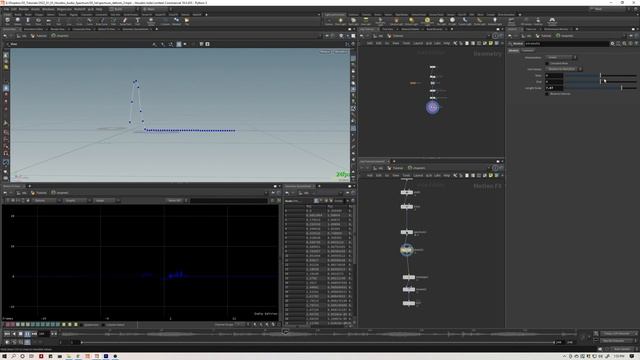Adjust the first parameter slider handle

[600, 76]
